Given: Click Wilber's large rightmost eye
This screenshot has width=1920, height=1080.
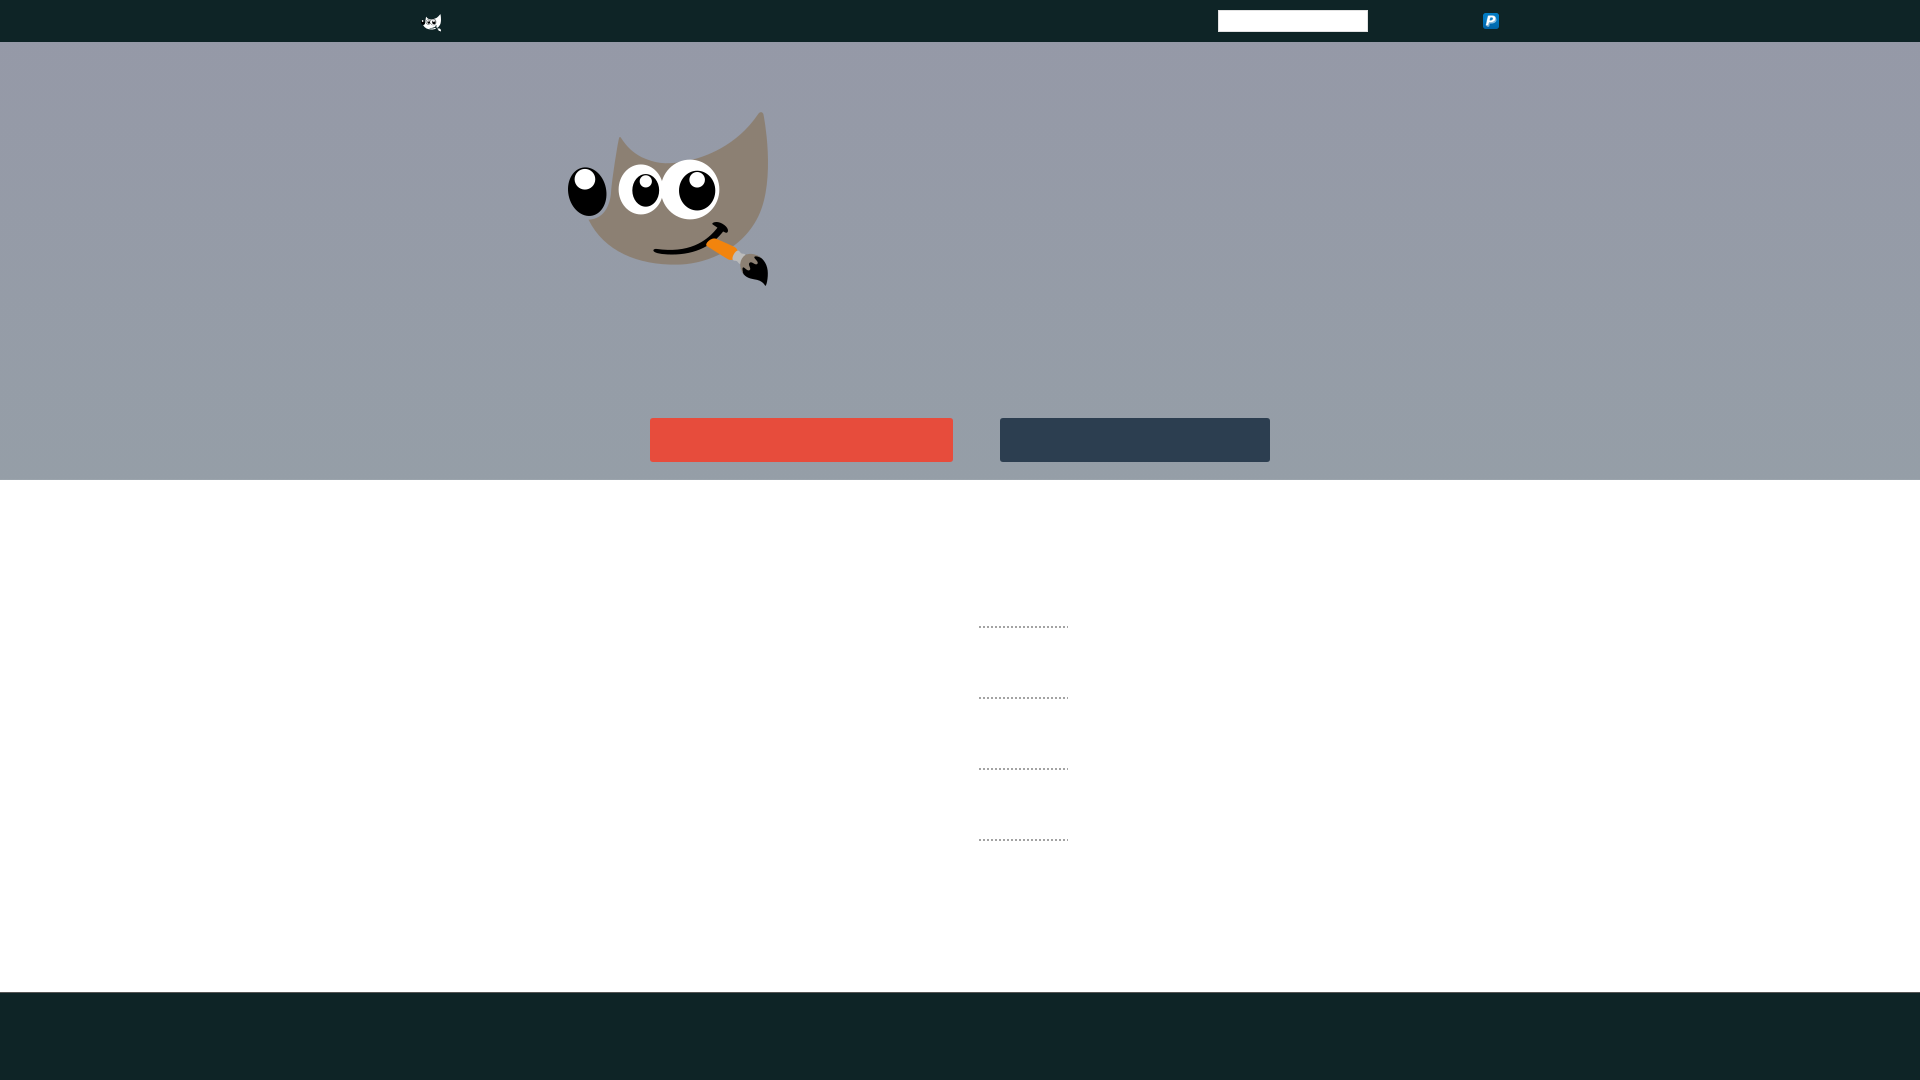Looking at the screenshot, I should tap(692, 189).
